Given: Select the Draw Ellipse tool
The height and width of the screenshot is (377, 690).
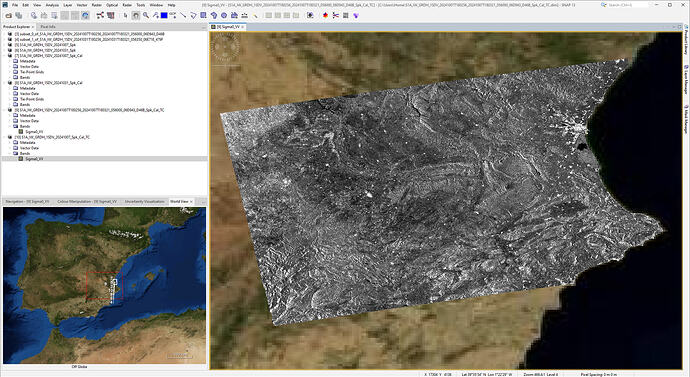Looking at the screenshot, I should pyautogui.click(x=224, y=15).
